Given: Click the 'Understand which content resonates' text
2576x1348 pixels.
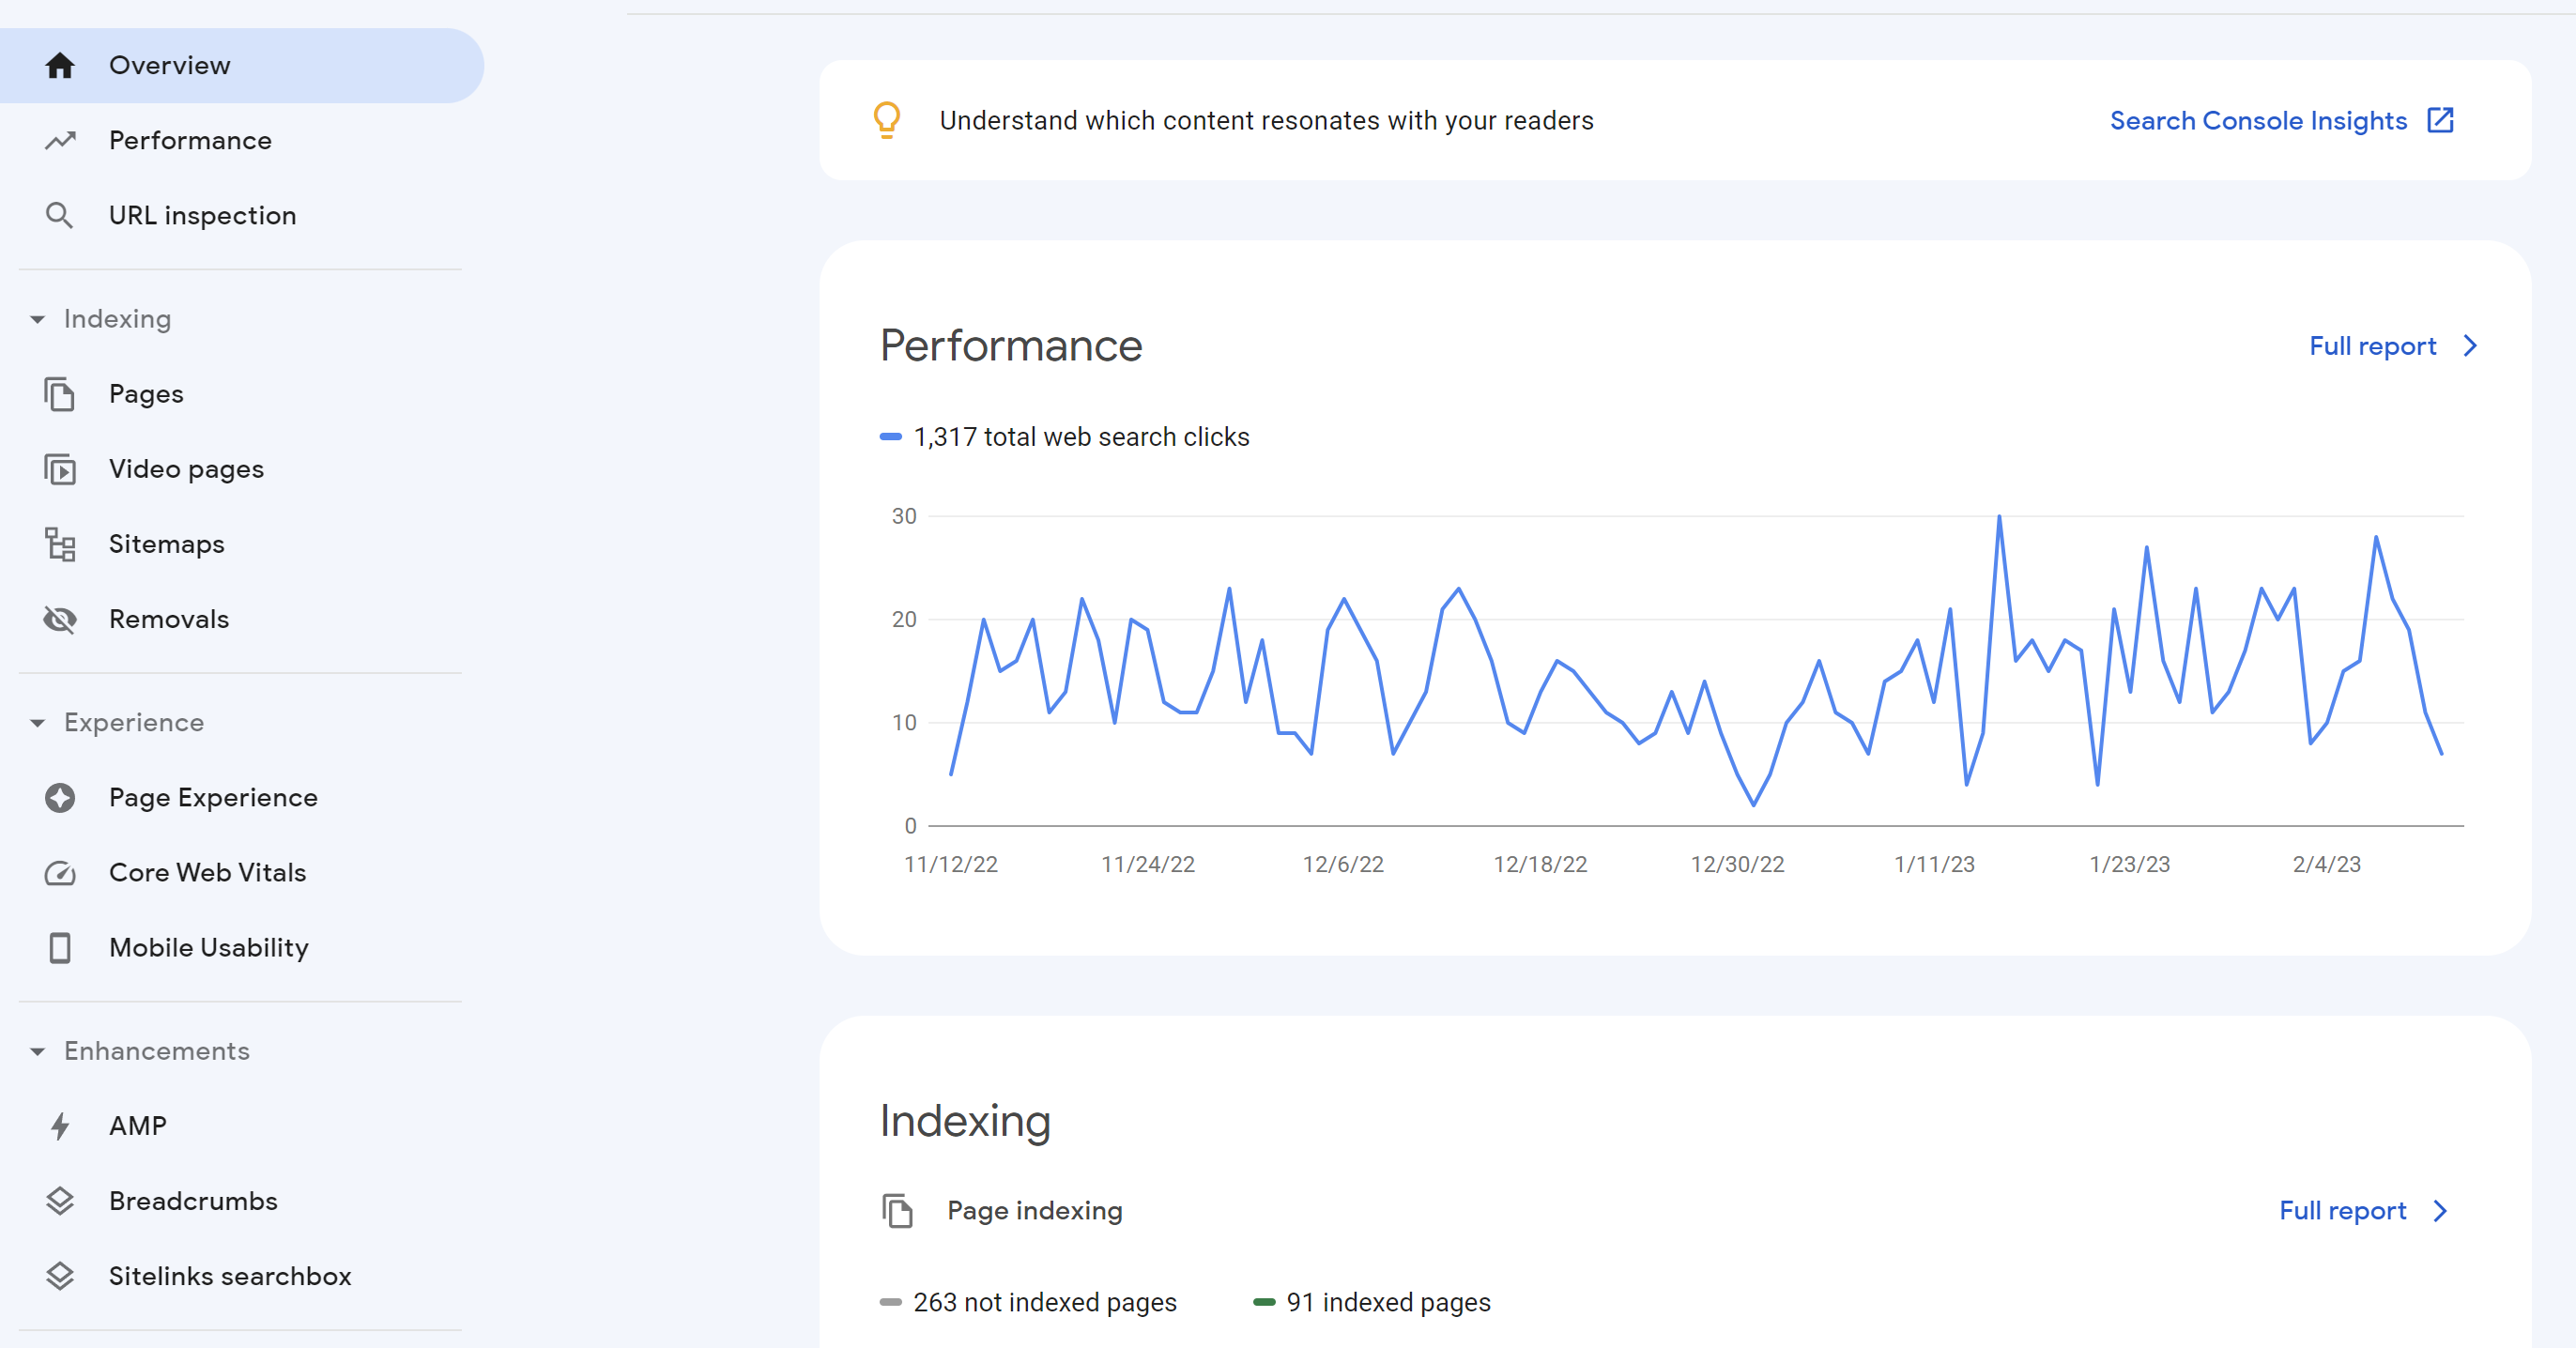Looking at the screenshot, I should (1266, 120).
